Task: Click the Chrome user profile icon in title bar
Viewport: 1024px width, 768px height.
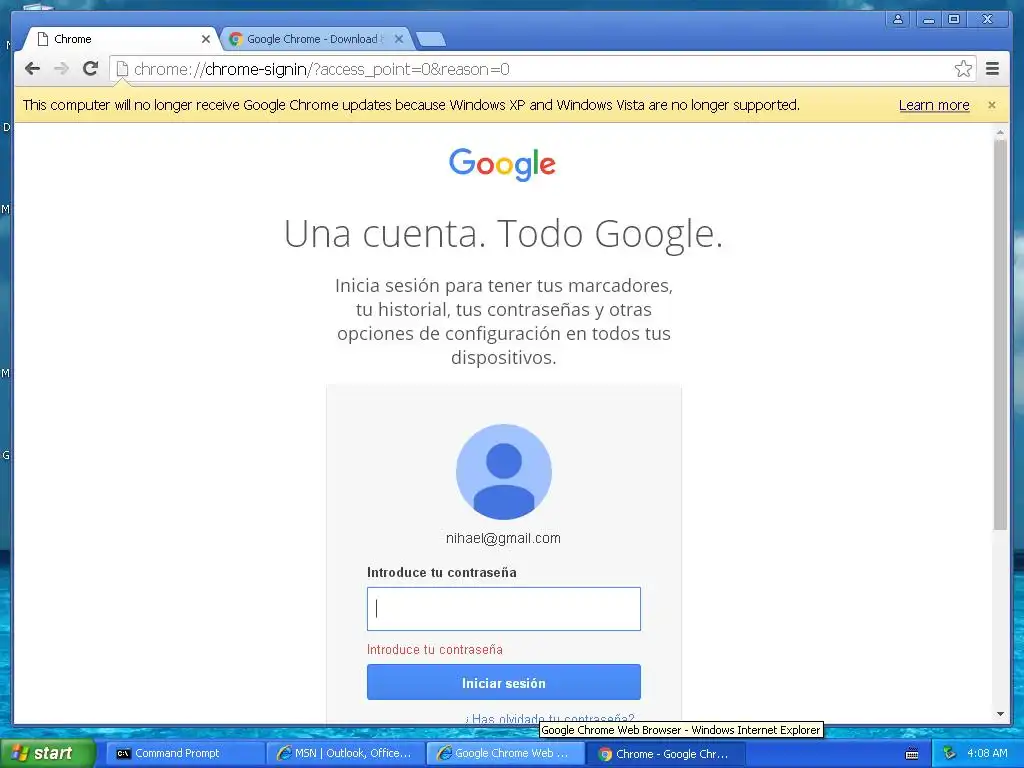Action: point(898,19)
